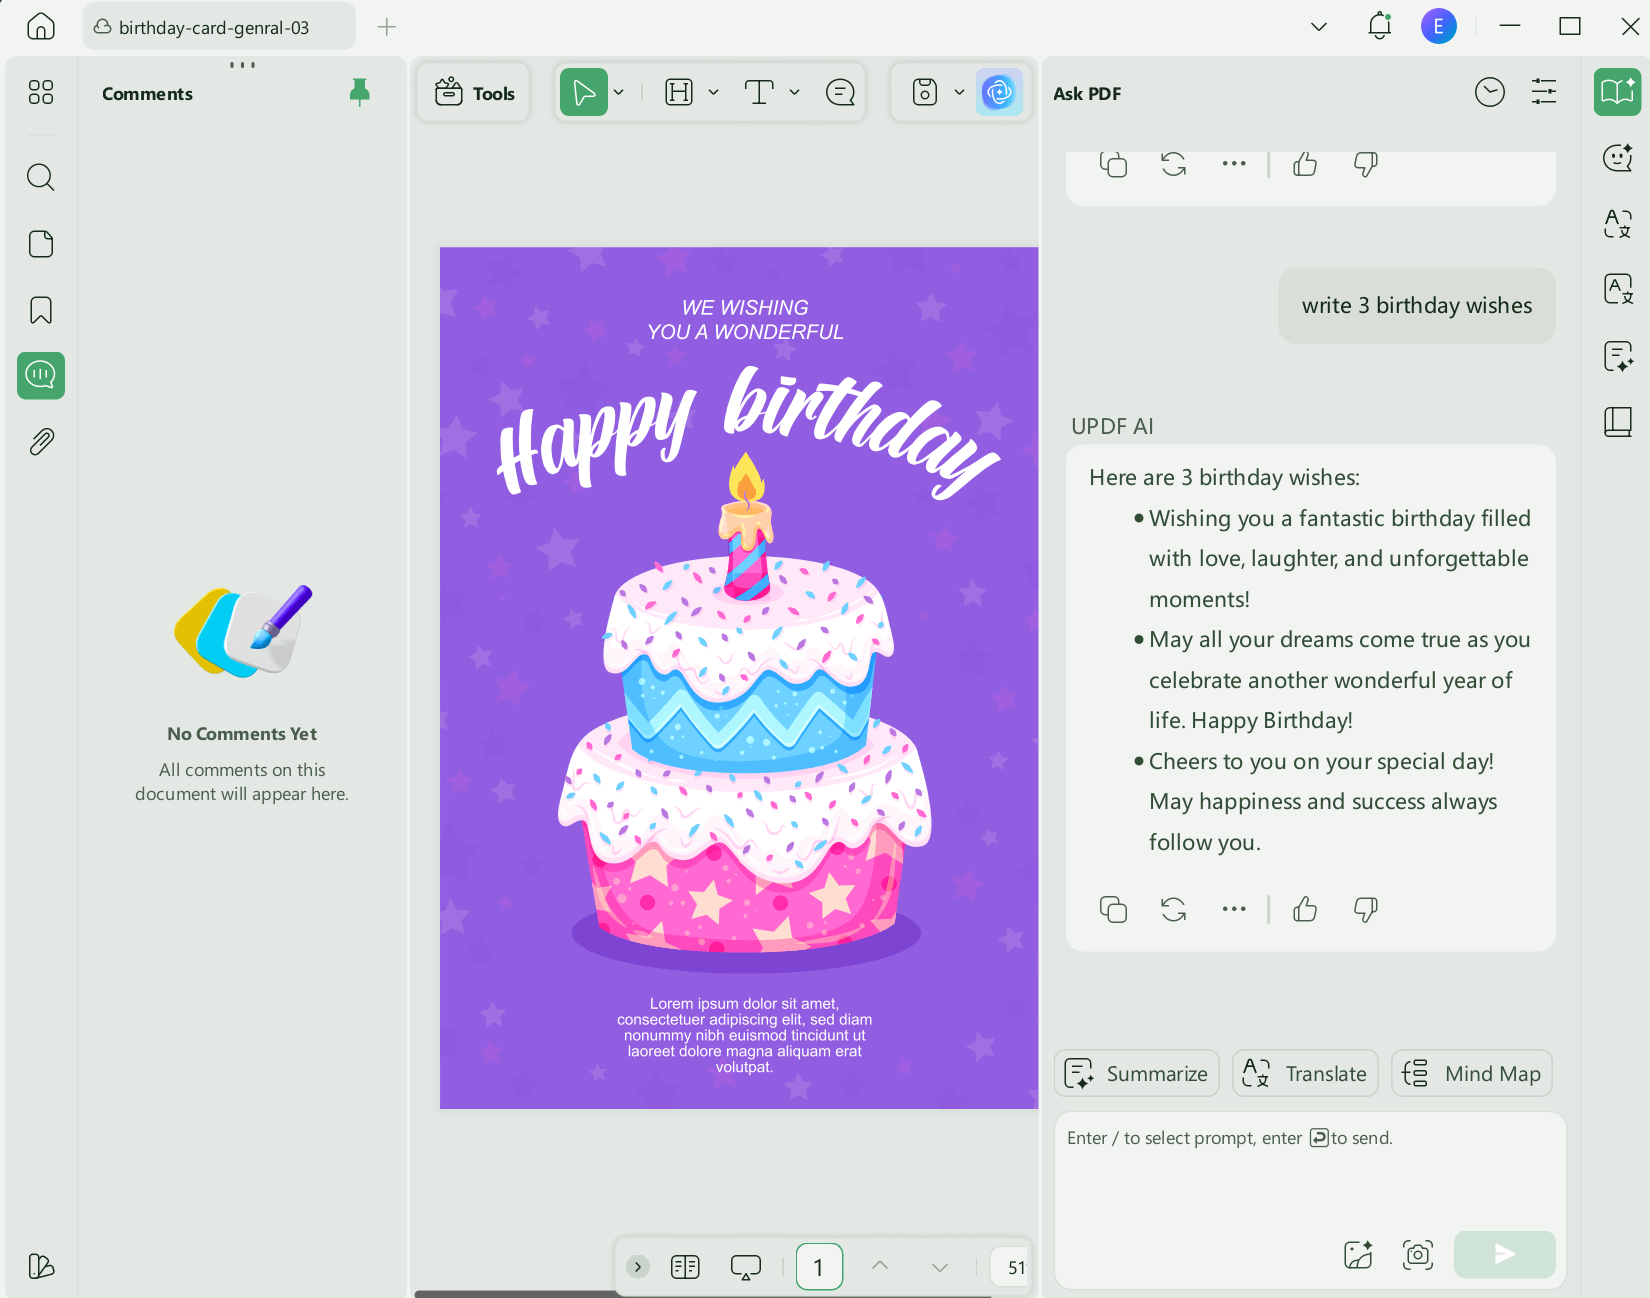Image resolution: width=1650 pixels, height=1298 pixels.
Task: Open the Tools menu
Action: (474, 93)
